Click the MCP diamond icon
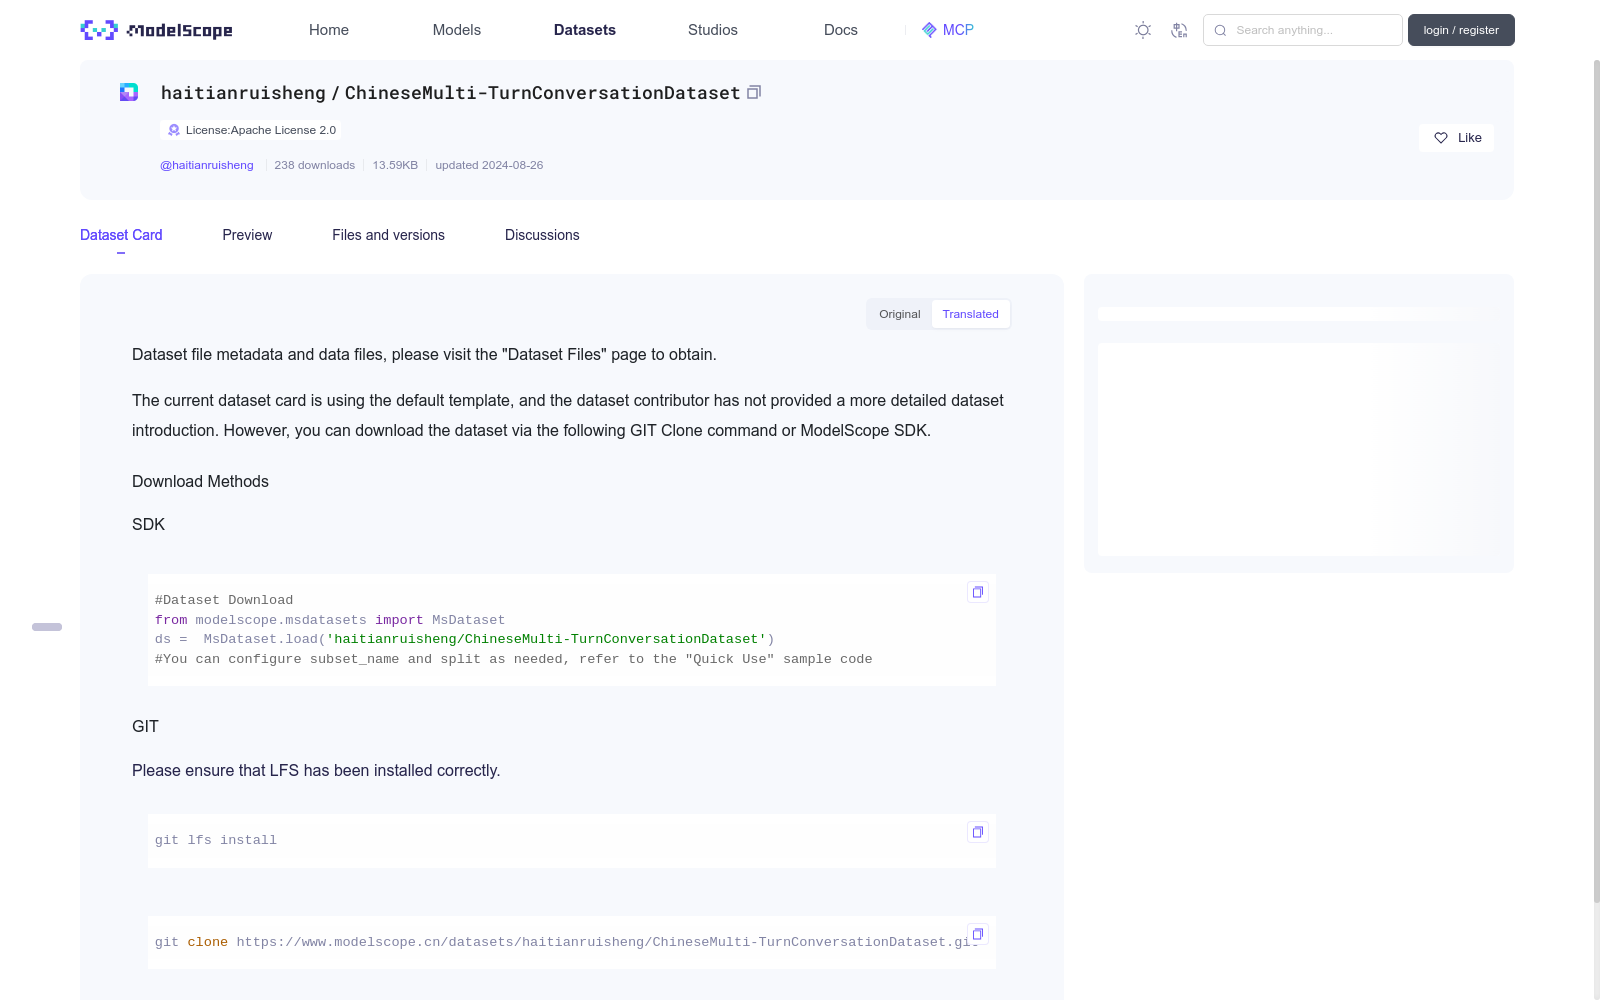 [x=929, y=30]
